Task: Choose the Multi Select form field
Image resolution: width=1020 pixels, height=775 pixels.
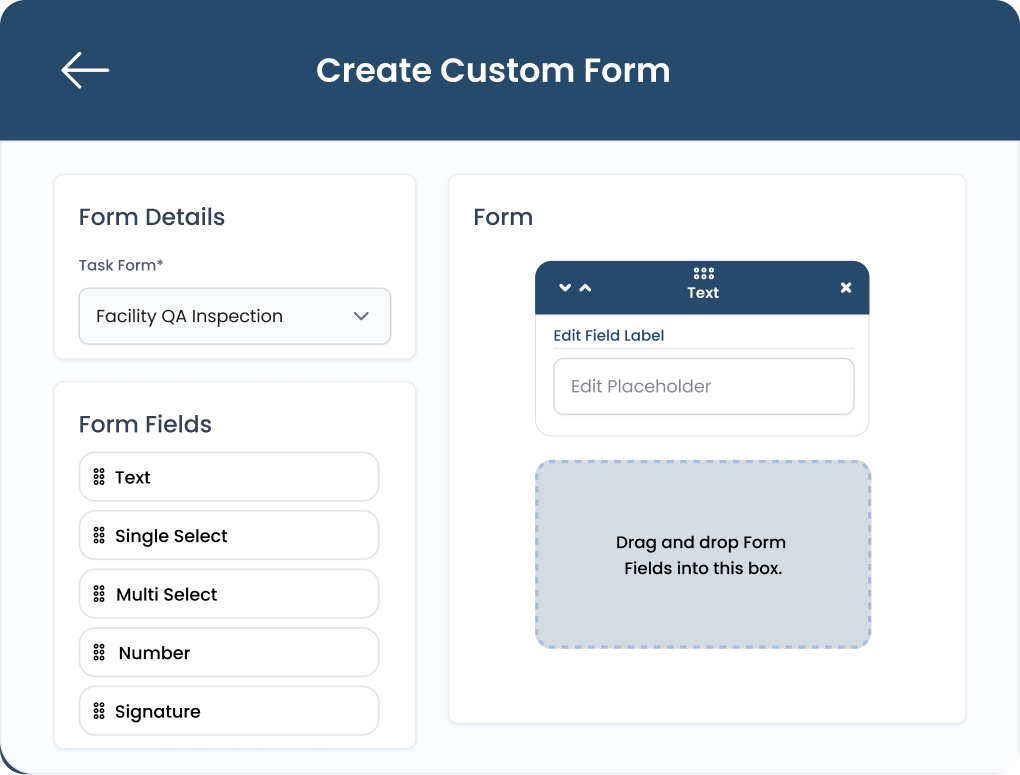Action: pyautogui.click(x=229, y=594)
